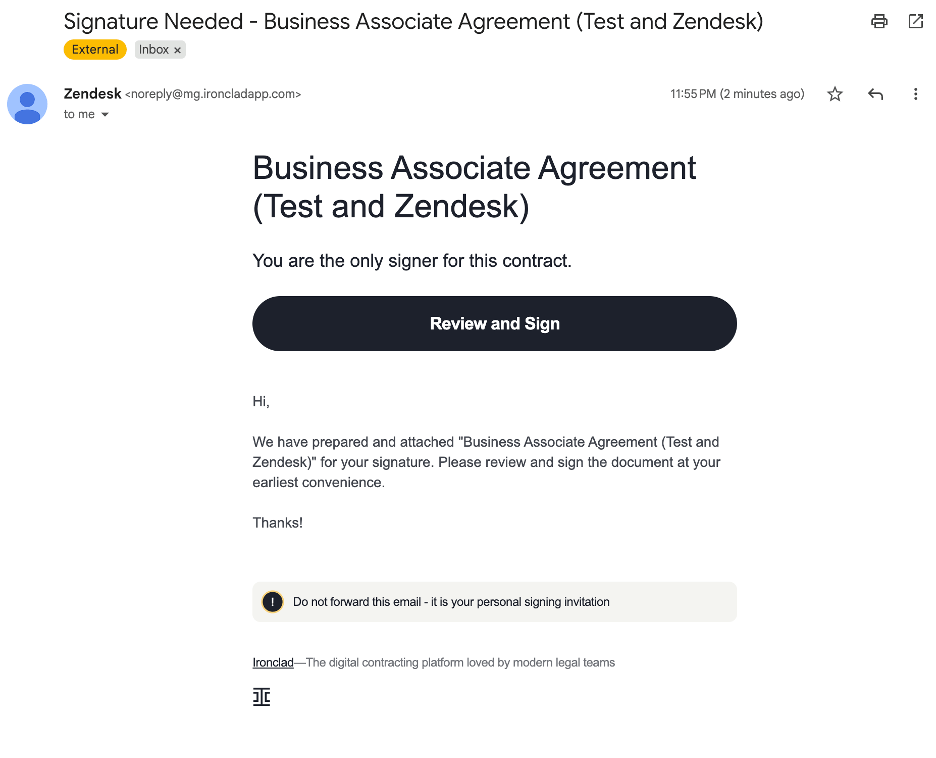Click the exclamation warning icon
The height and width of the screenshot is (758, 936).
[x=272, y=602]
